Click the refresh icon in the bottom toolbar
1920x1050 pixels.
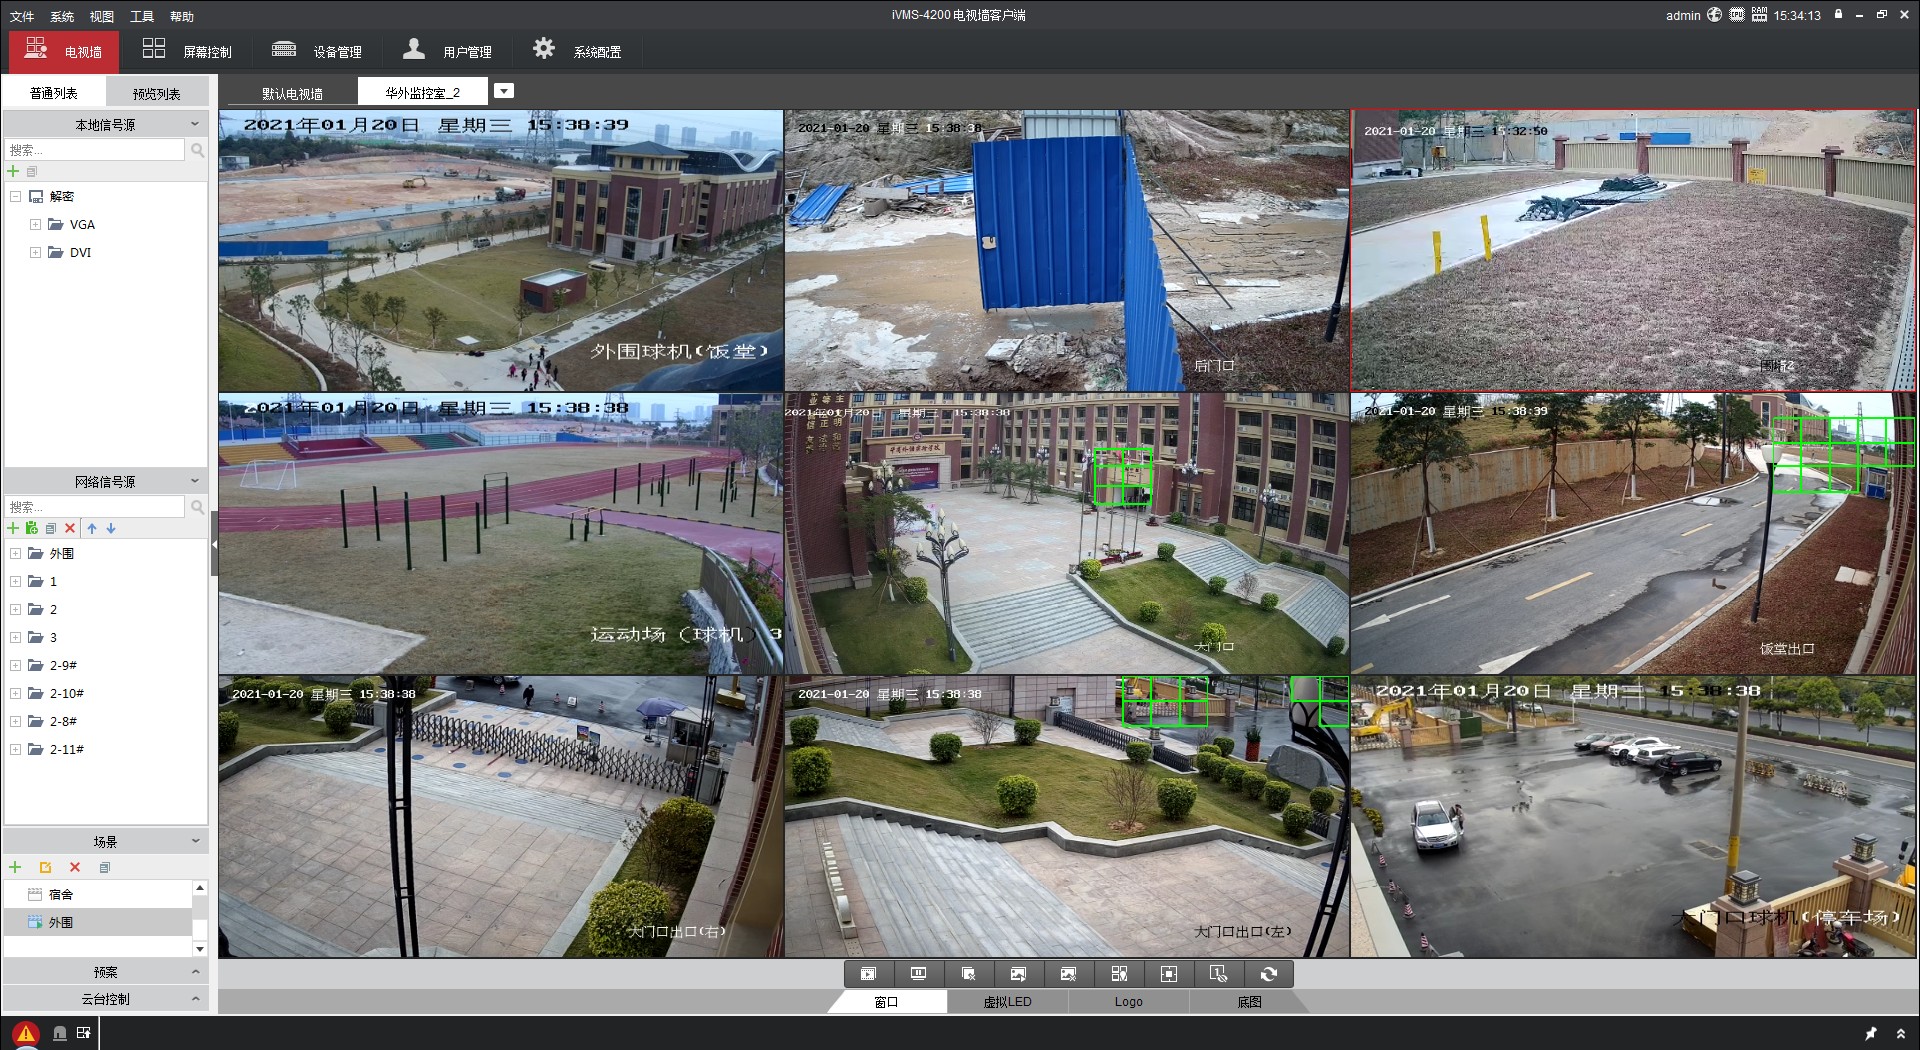click(1268, 974)
